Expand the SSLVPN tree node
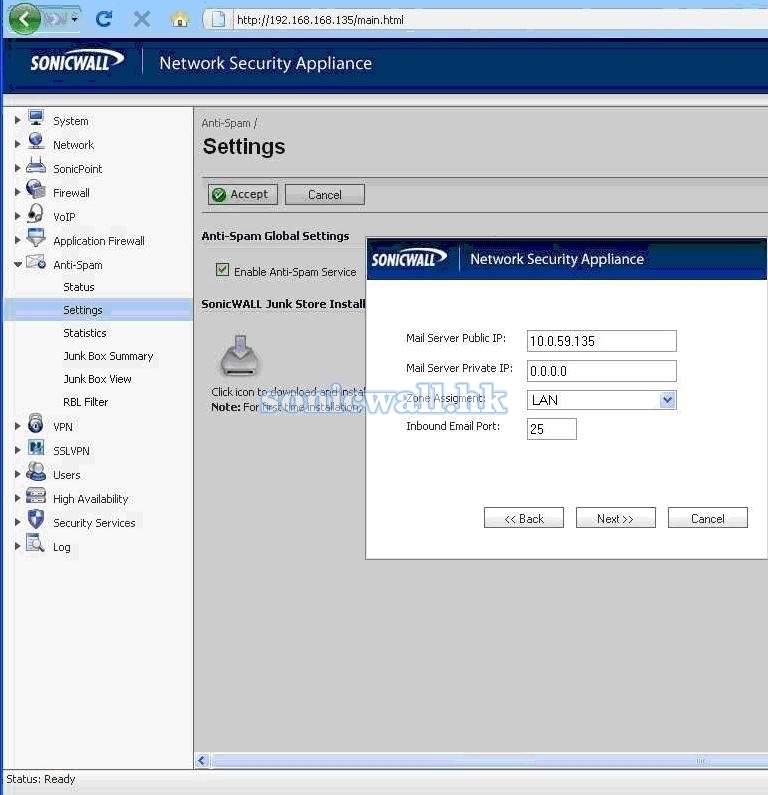Image resolution: width=768 pixels, height=795 pixels. pos(17,450)
